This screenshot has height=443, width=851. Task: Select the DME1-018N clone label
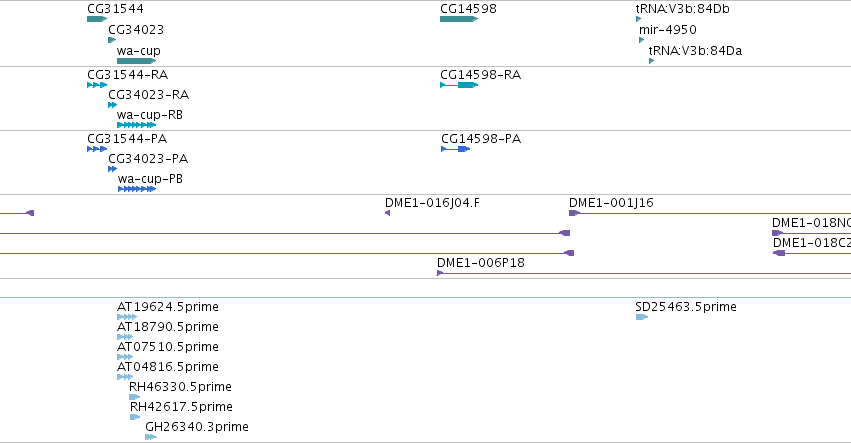[811, 223]
